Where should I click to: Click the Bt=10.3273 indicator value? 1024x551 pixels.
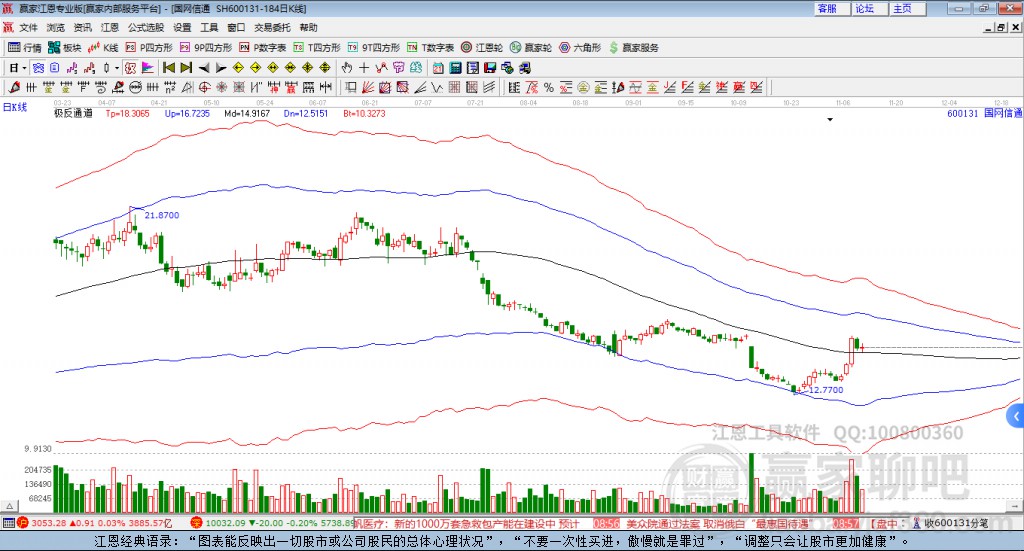[364, 114]
